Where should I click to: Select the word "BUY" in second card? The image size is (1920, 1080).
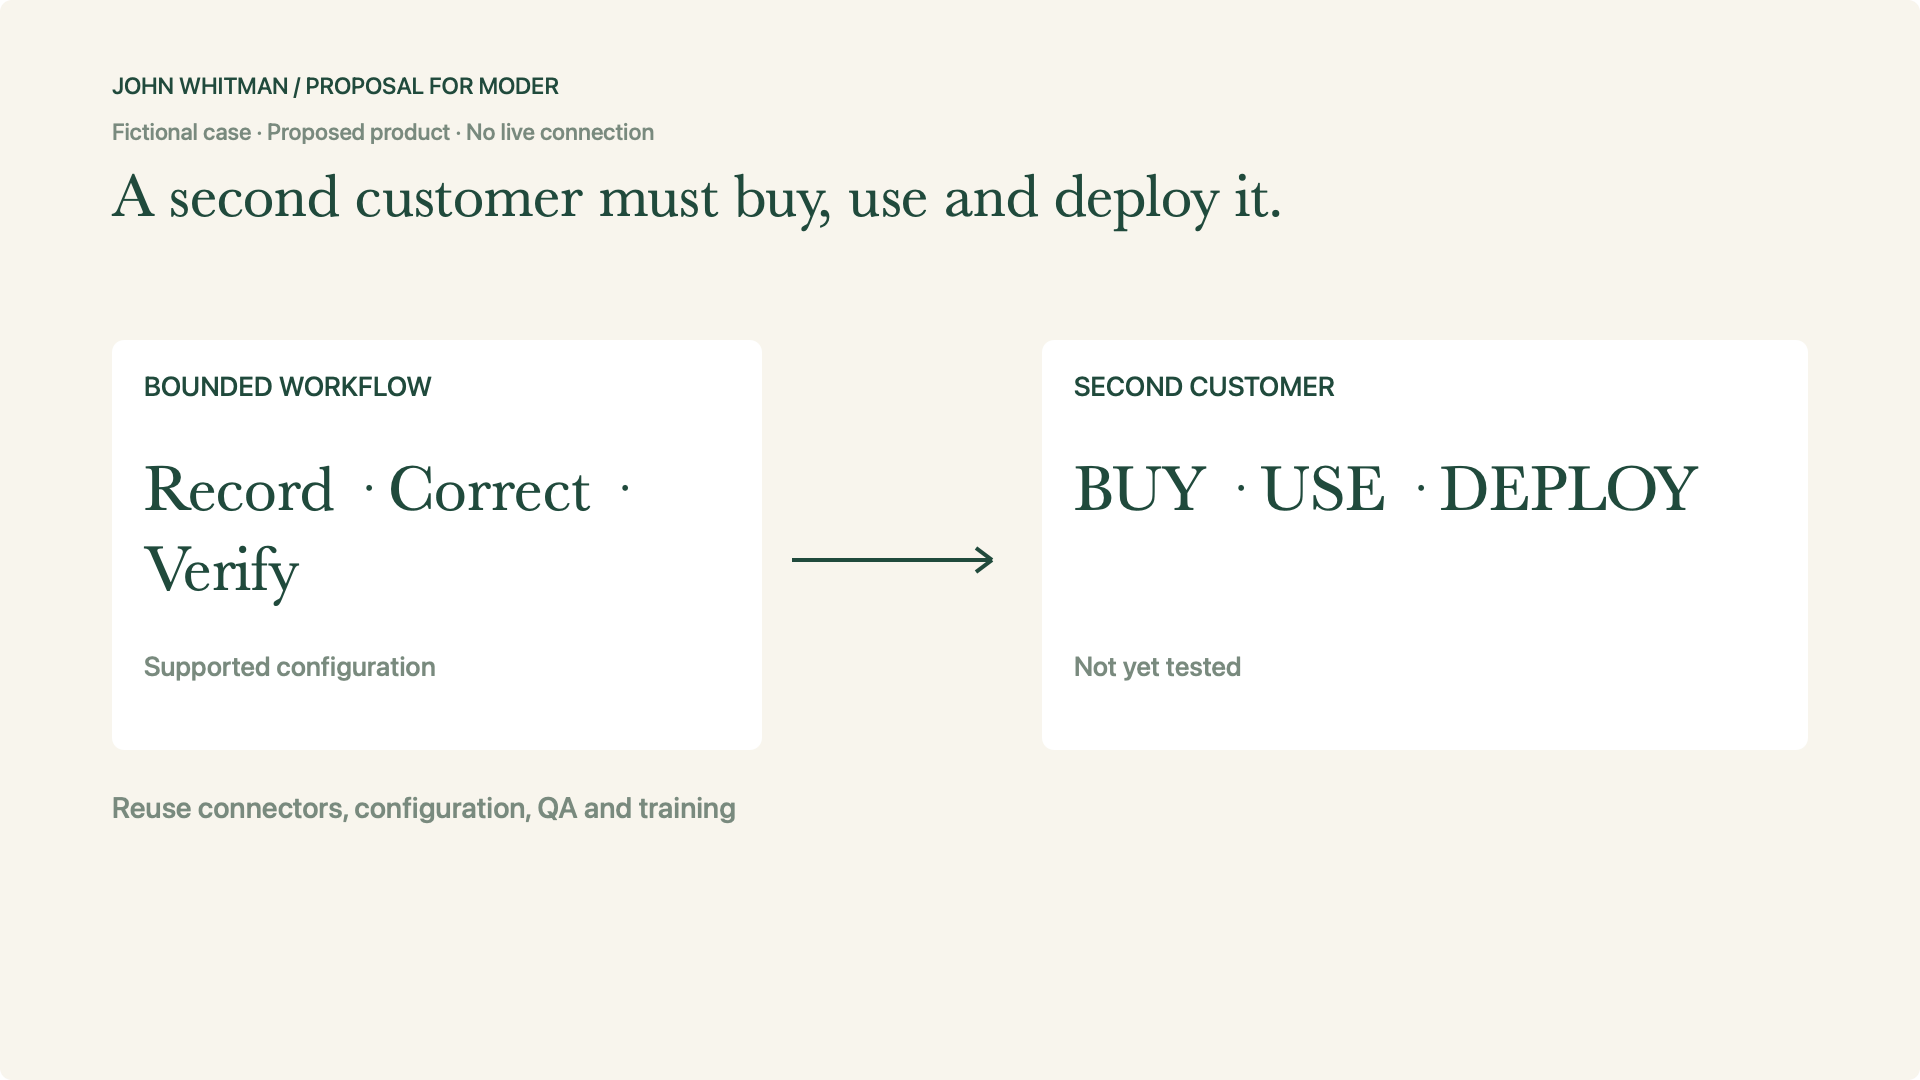(x=1140, y=490)
